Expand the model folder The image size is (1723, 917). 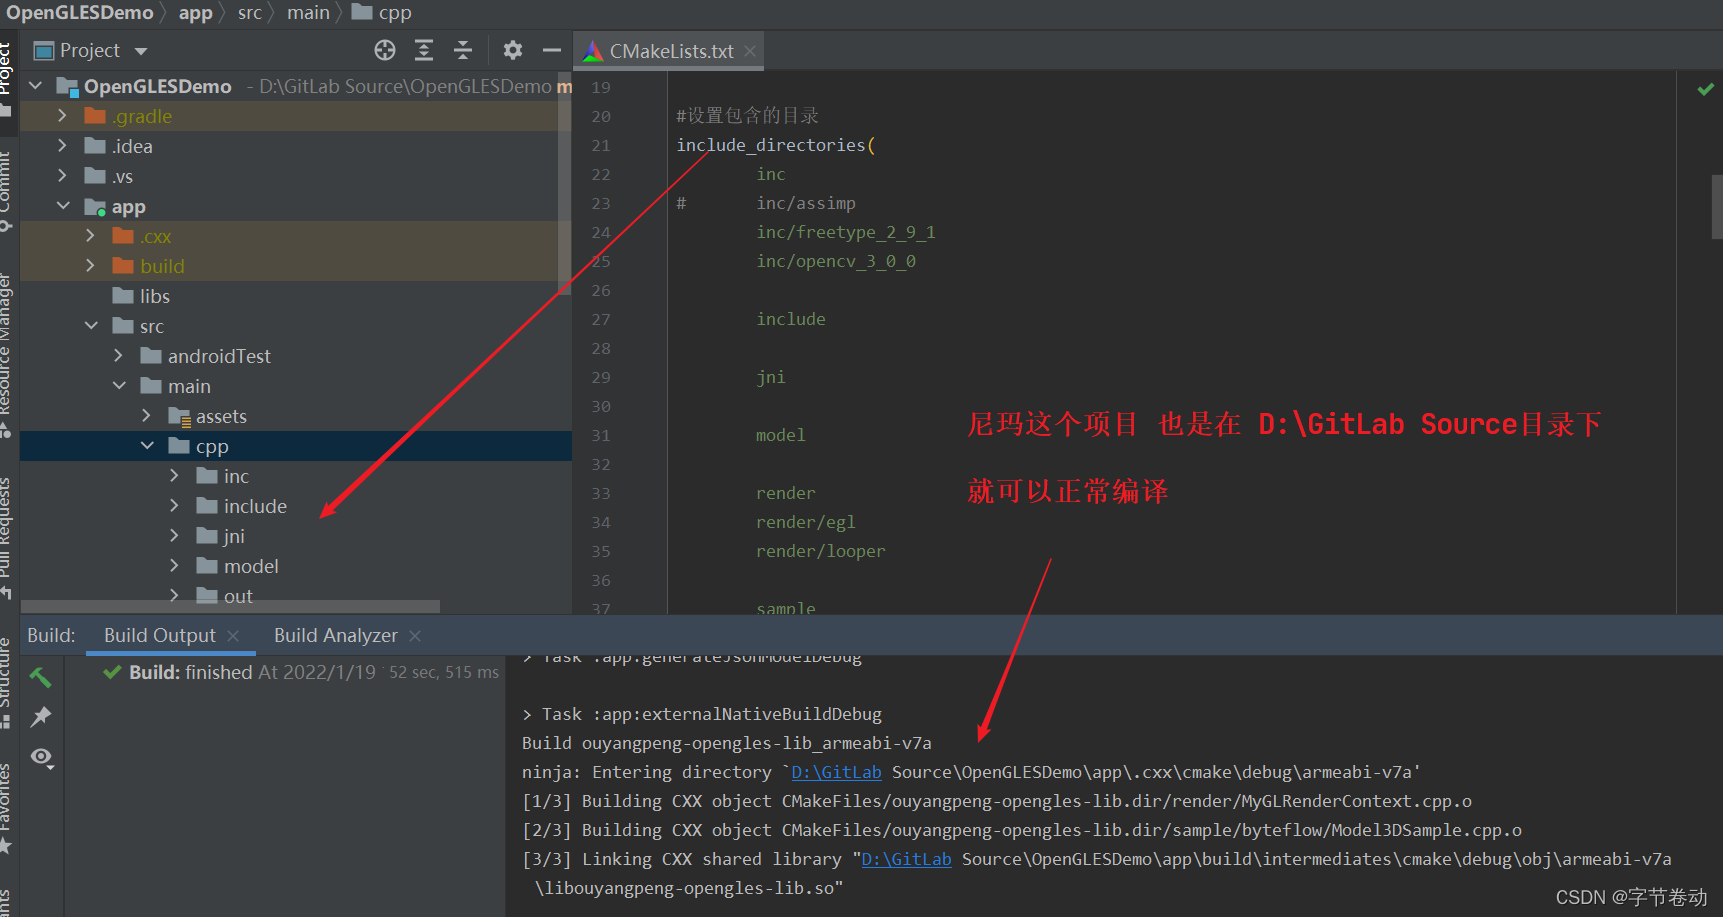coord(175,566)
